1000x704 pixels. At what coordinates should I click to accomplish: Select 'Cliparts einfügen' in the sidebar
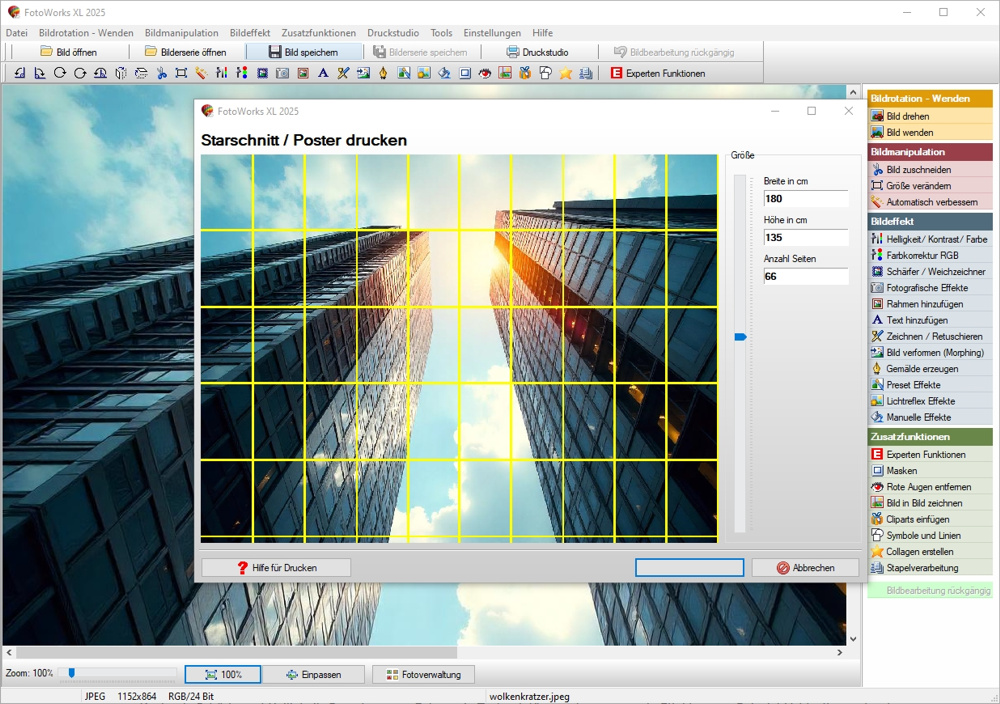[x=917, y=520]
